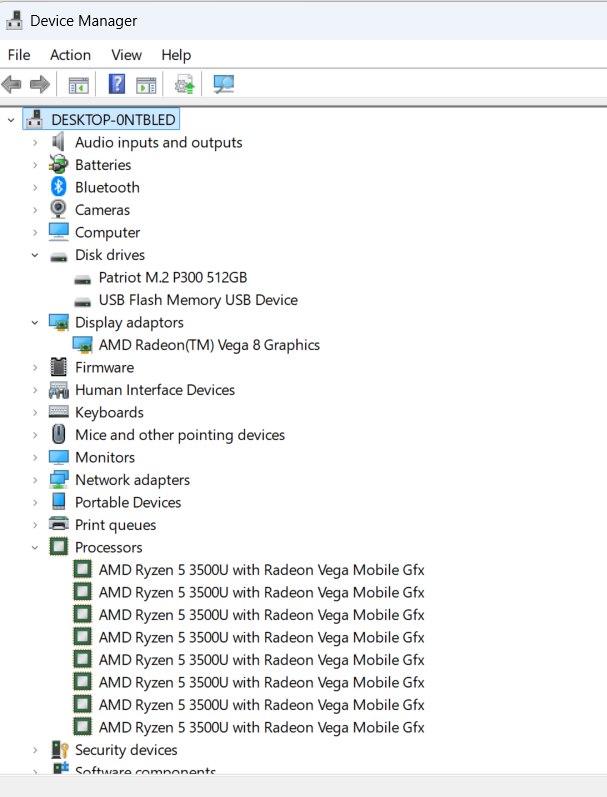607x797 pixels.
Task: Select the Portable Devices label
Action: [128, 503]
